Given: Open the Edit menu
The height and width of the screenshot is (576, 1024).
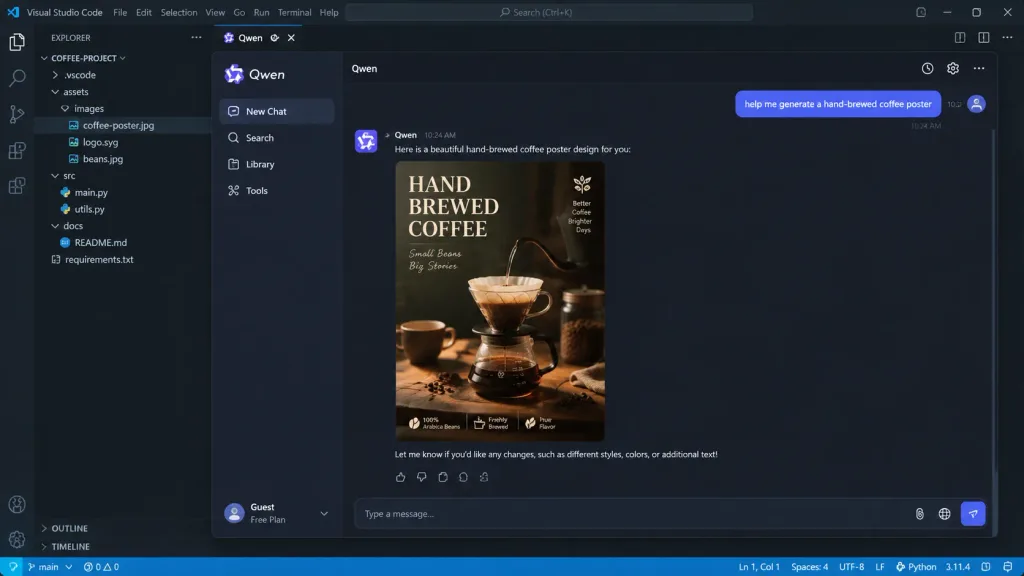Looking at the screenshot, I should pyautogui.click(x=144, y=12).
